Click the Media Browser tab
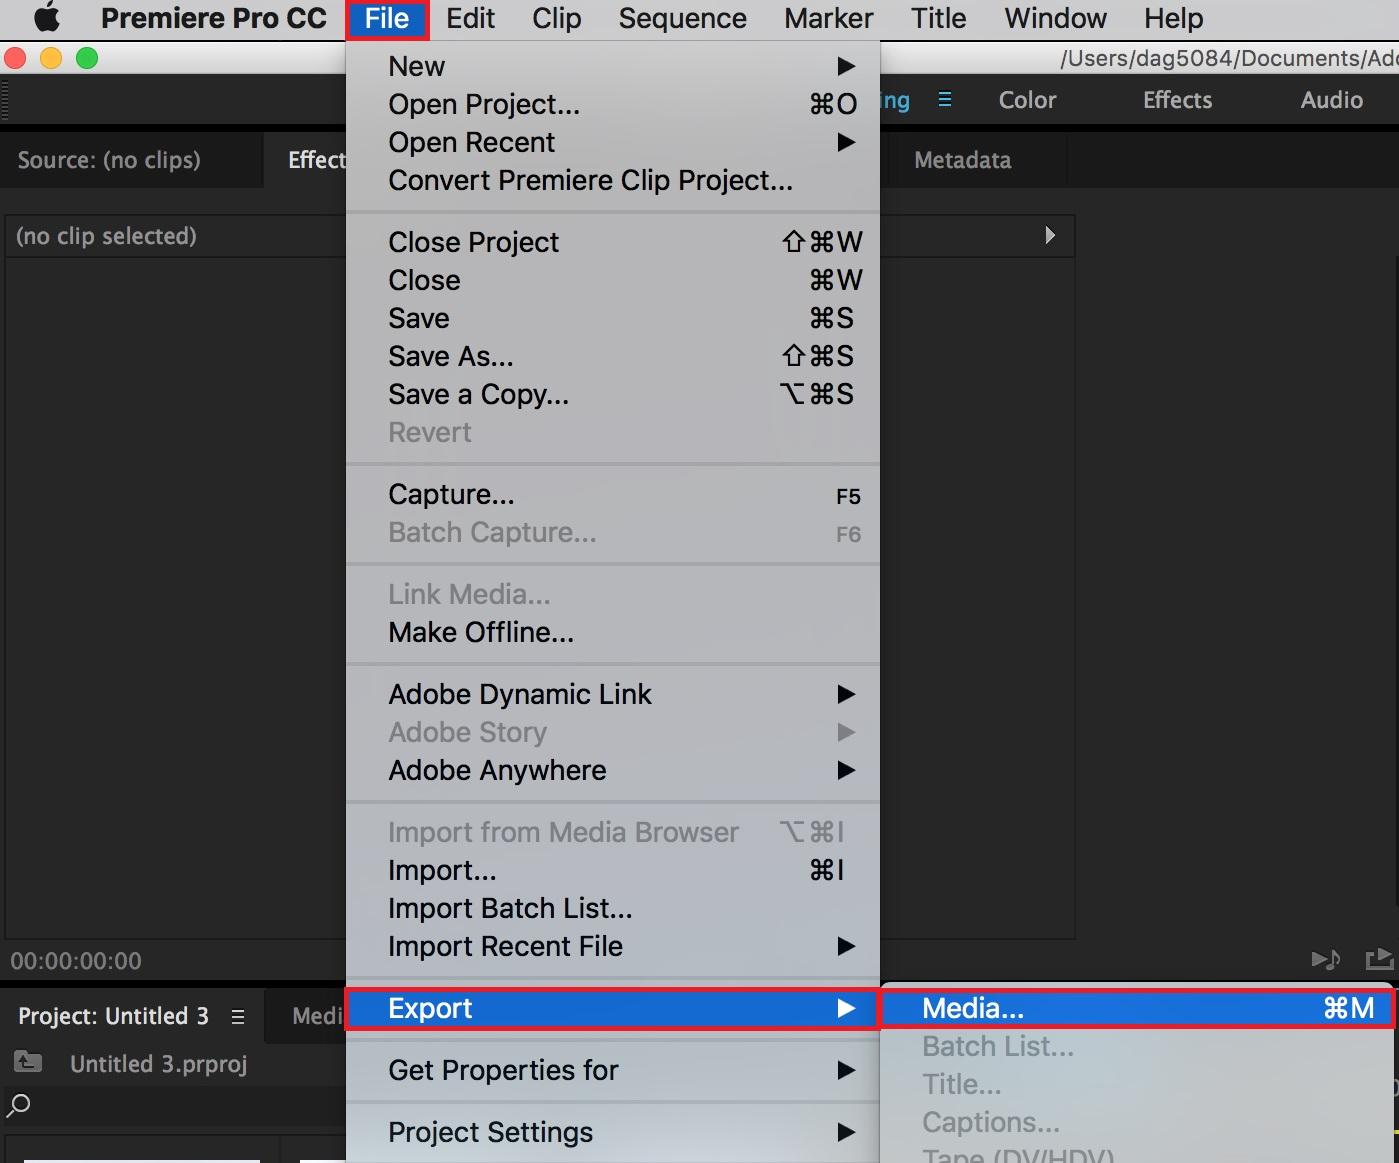Viewport: 1399px width, 1163px height. [318, 1016]
